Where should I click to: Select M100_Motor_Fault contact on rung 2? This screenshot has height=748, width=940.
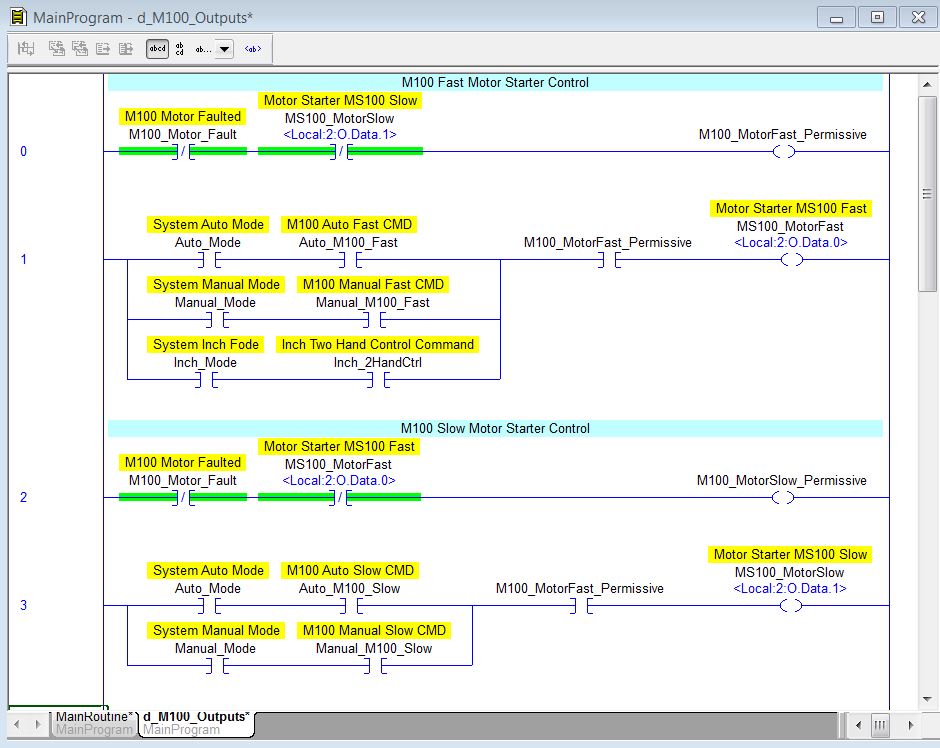[x=183, y=497]
